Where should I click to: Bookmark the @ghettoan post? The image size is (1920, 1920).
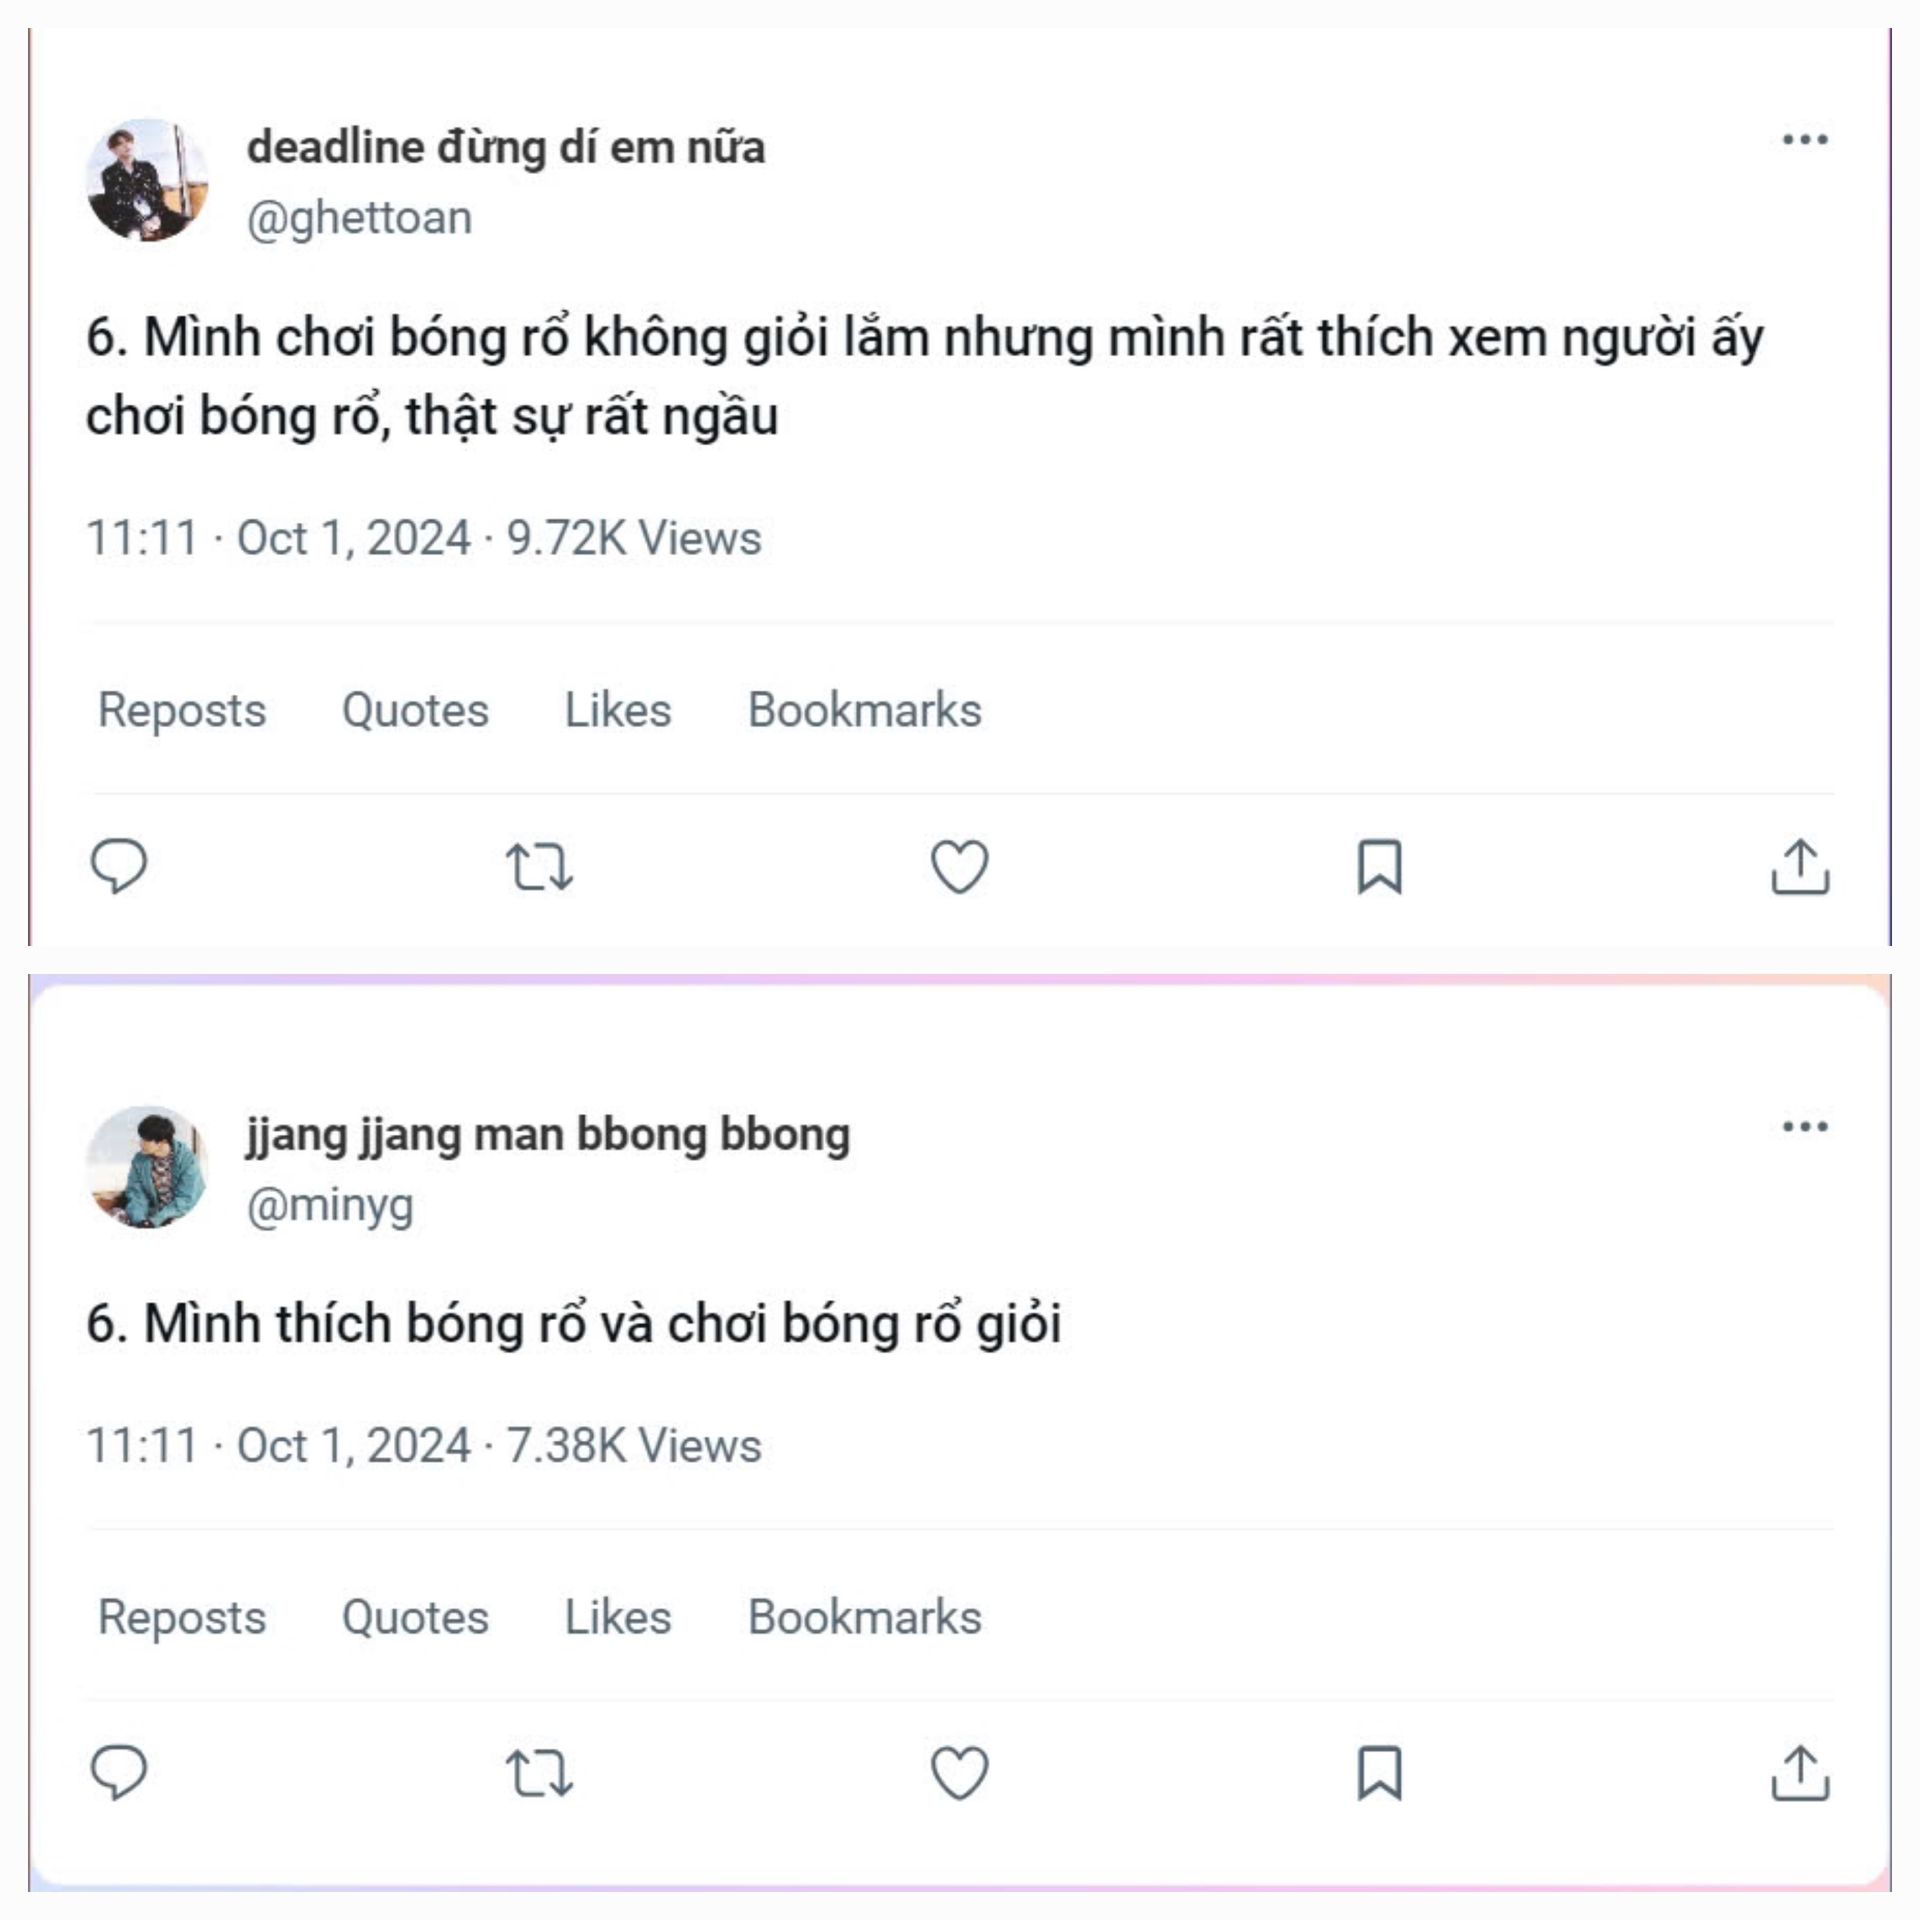coord(1380,866)
